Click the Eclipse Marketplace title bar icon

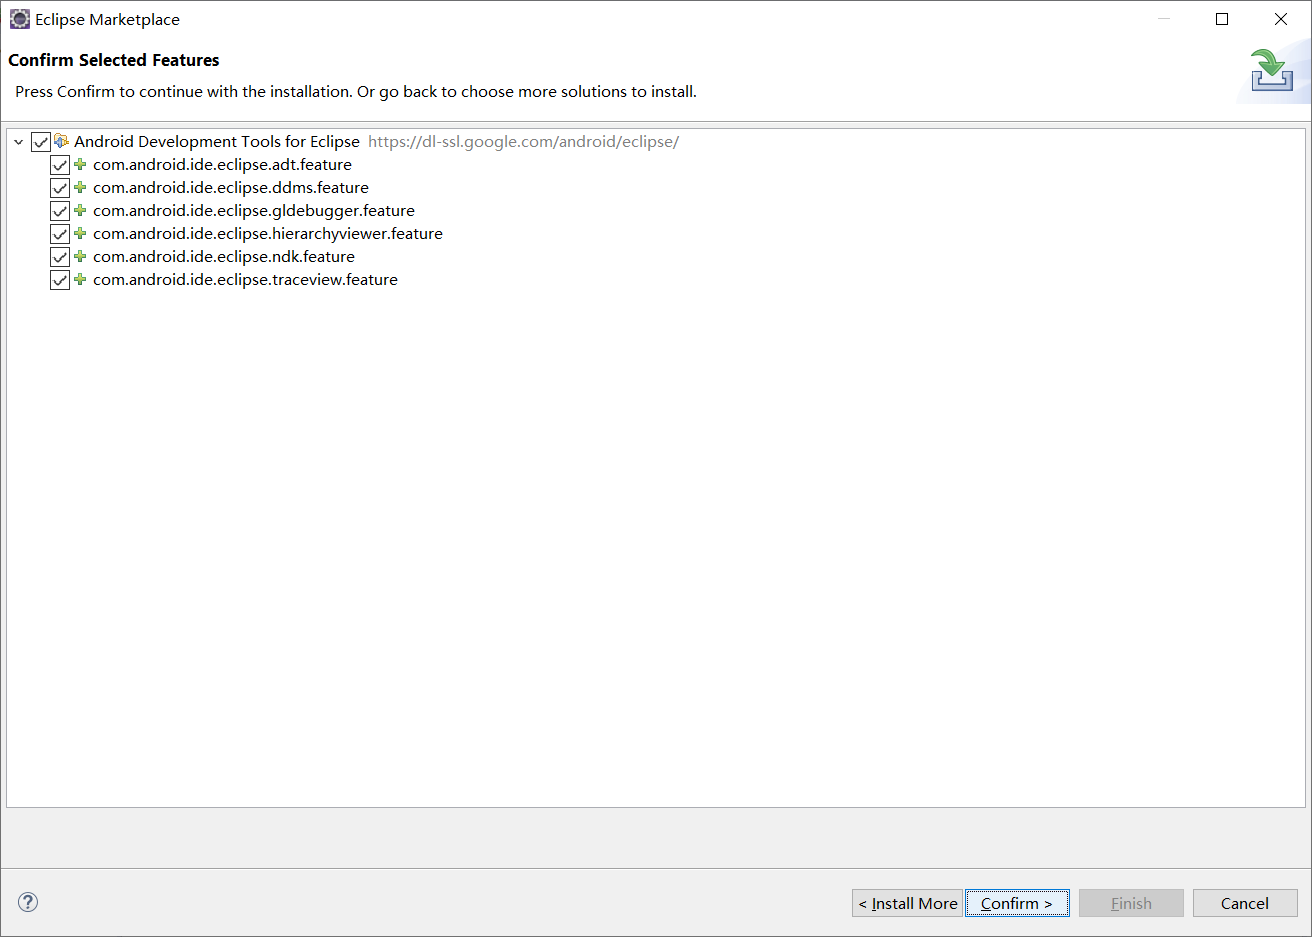tap(19, 19)
